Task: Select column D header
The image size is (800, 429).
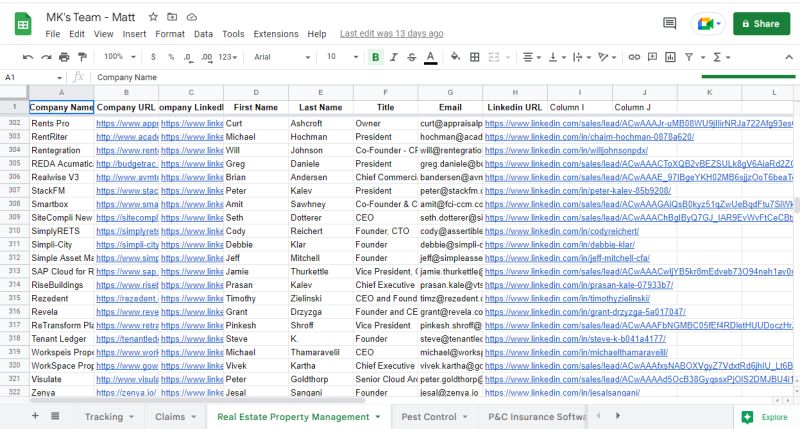Action: point(256,92)
